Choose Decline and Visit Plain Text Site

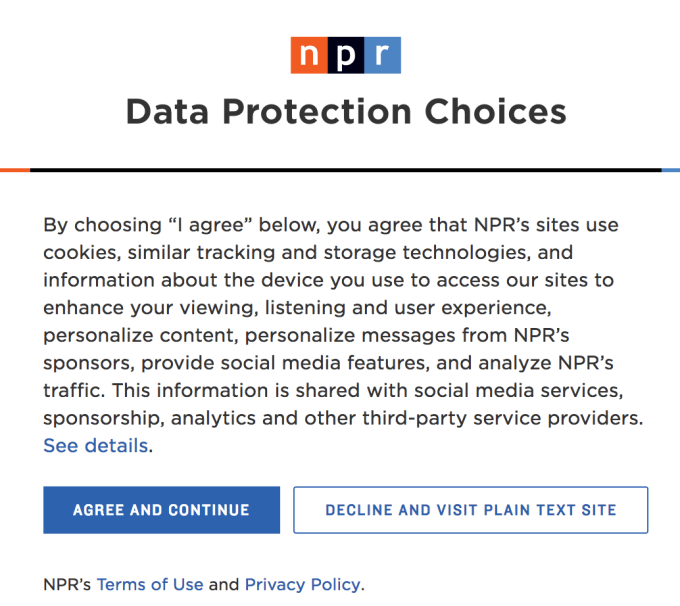coord(470,510)
